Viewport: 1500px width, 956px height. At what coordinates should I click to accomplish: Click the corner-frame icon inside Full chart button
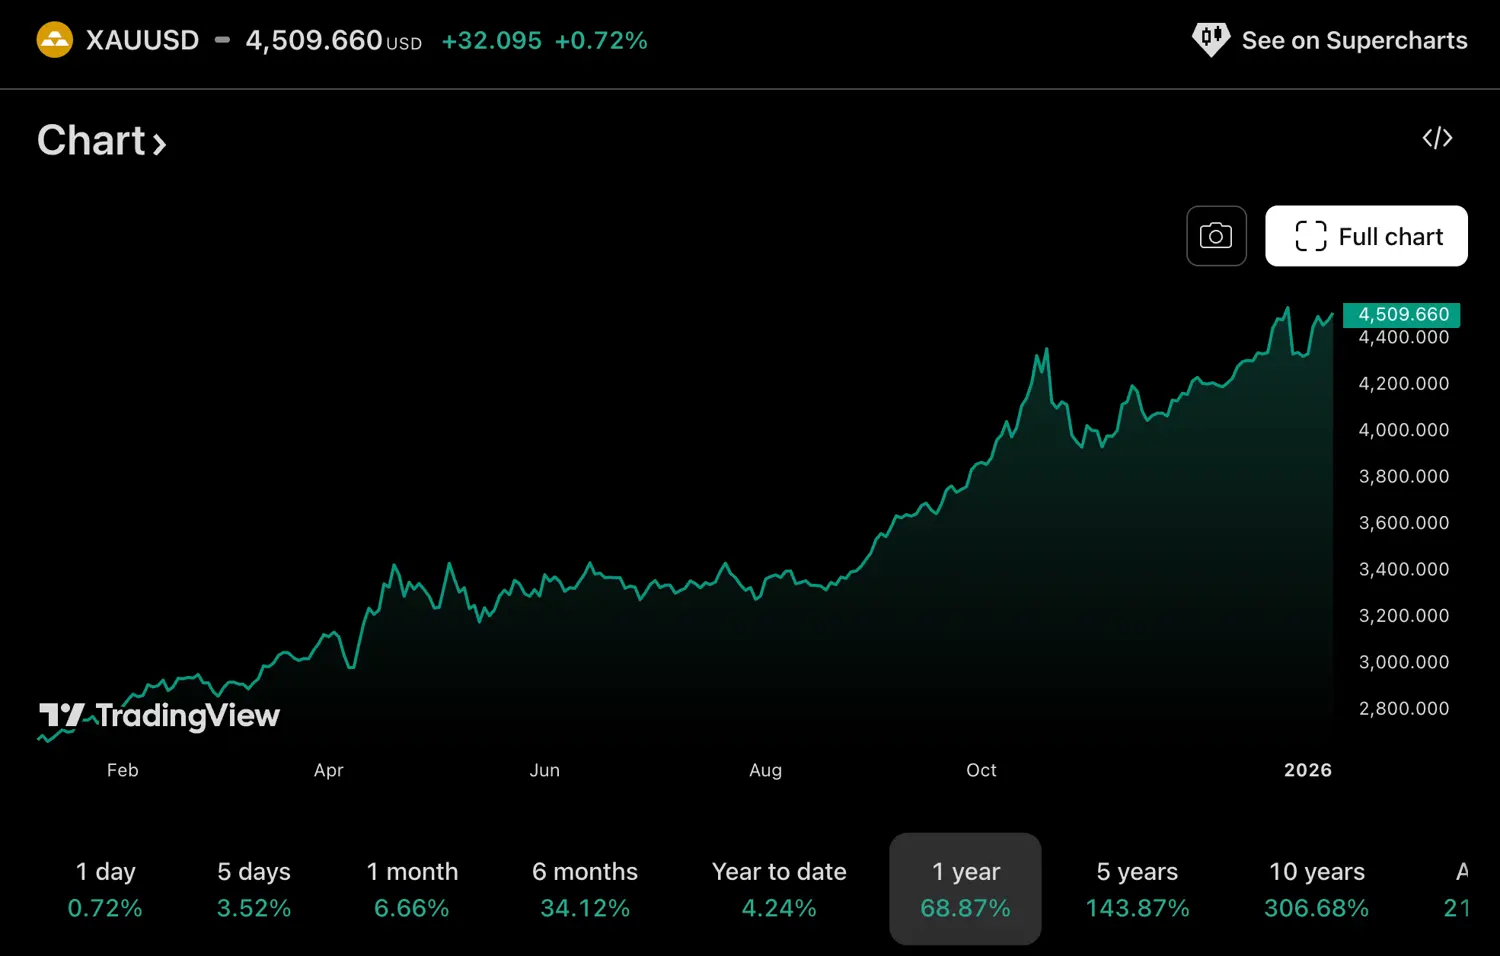tap(1310, 236)
